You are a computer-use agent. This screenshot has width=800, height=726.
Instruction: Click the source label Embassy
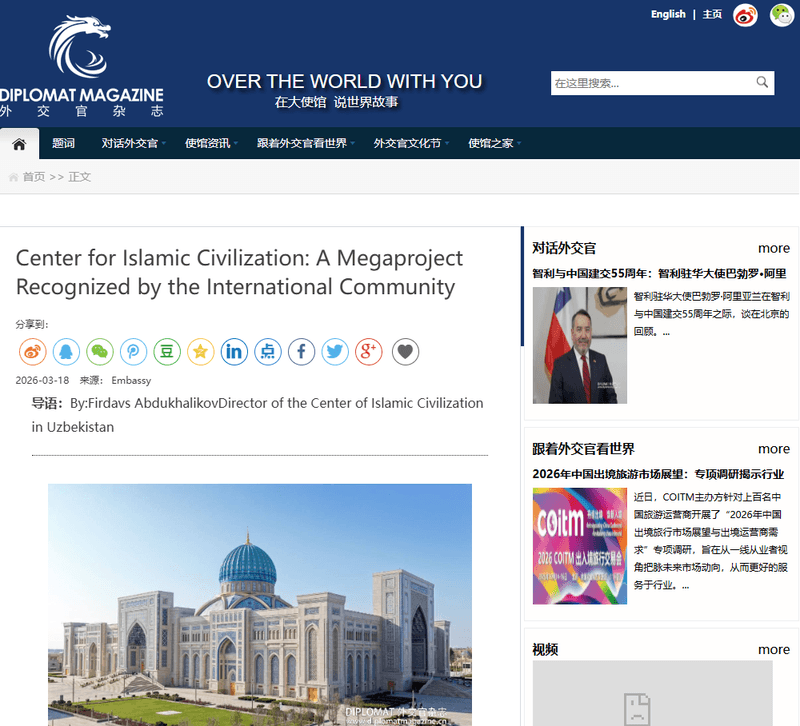[131, 381]
